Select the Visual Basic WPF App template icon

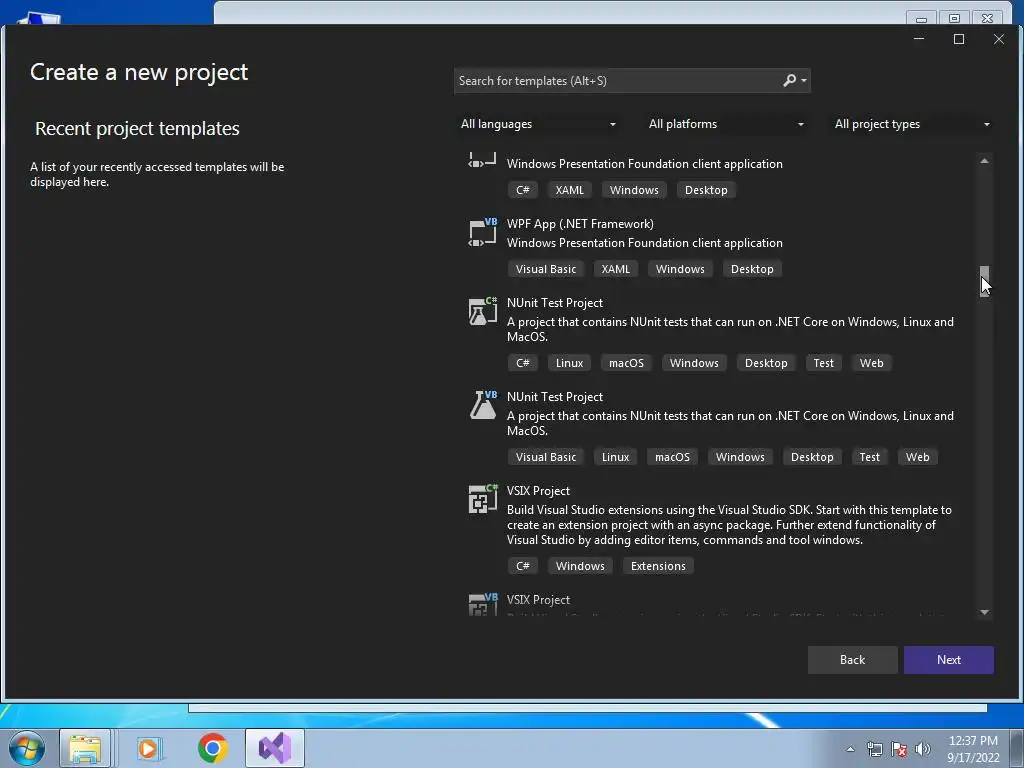point(483,232)
